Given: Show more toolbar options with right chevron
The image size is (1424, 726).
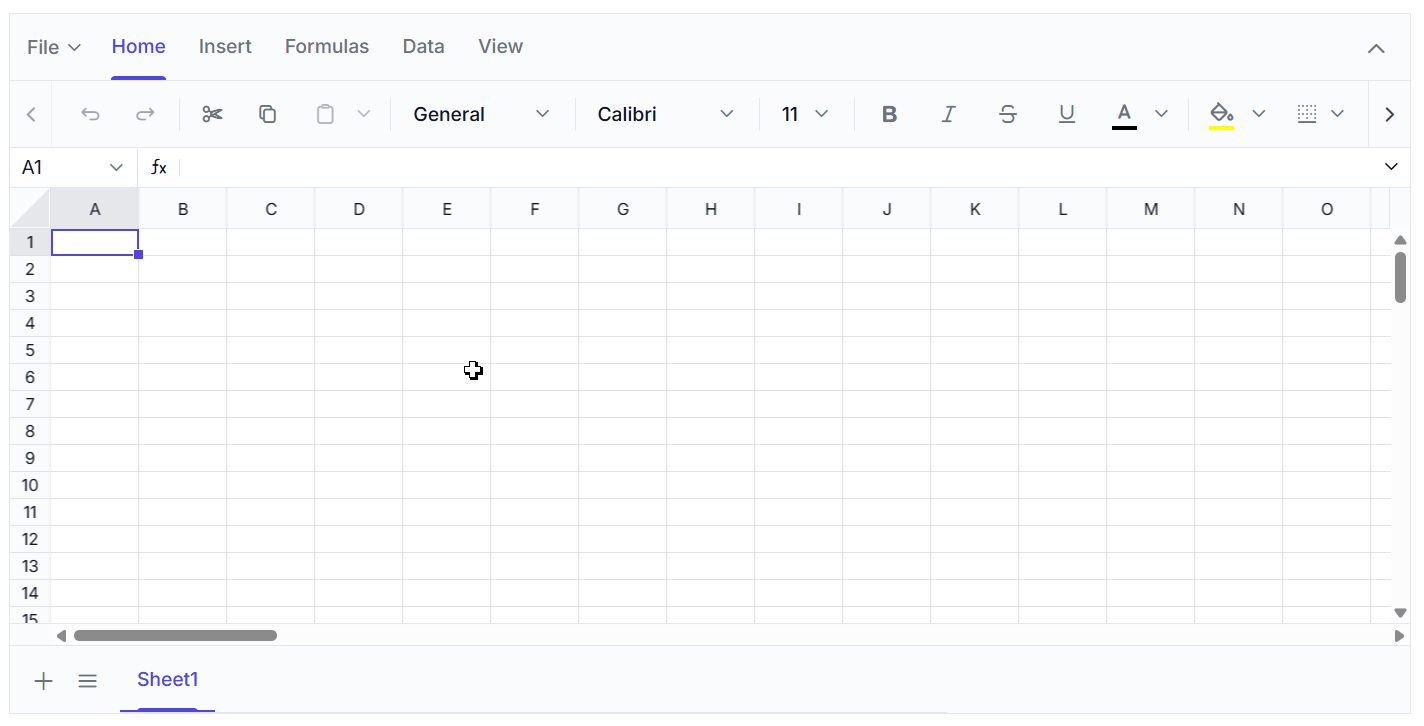Looking at the screenshot, I should (1389, 114).
